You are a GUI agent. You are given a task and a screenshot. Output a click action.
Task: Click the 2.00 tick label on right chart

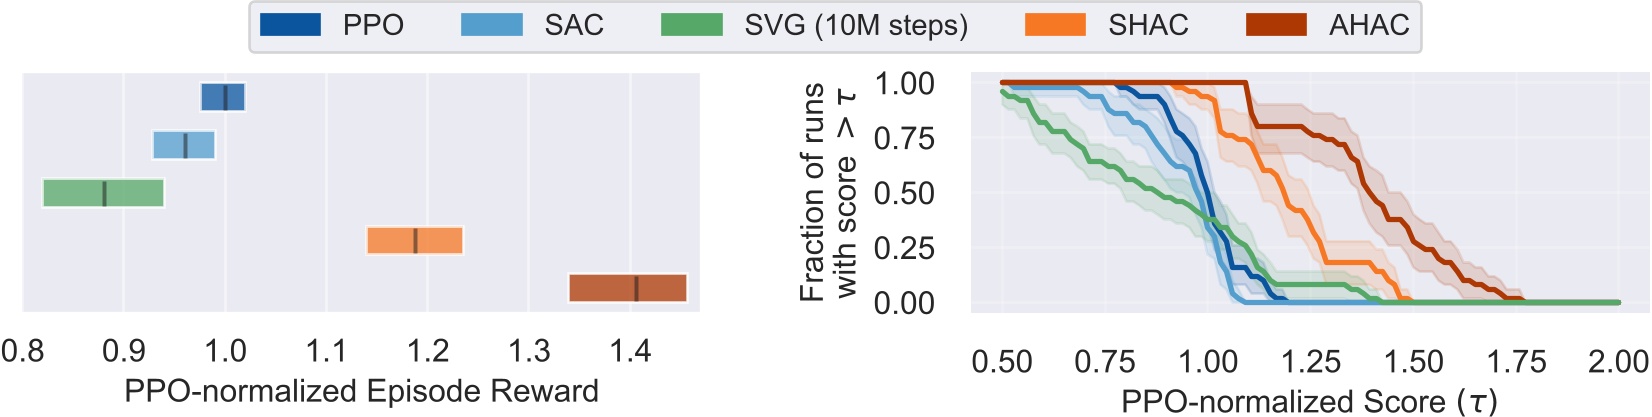click(x=1617, y=361)
